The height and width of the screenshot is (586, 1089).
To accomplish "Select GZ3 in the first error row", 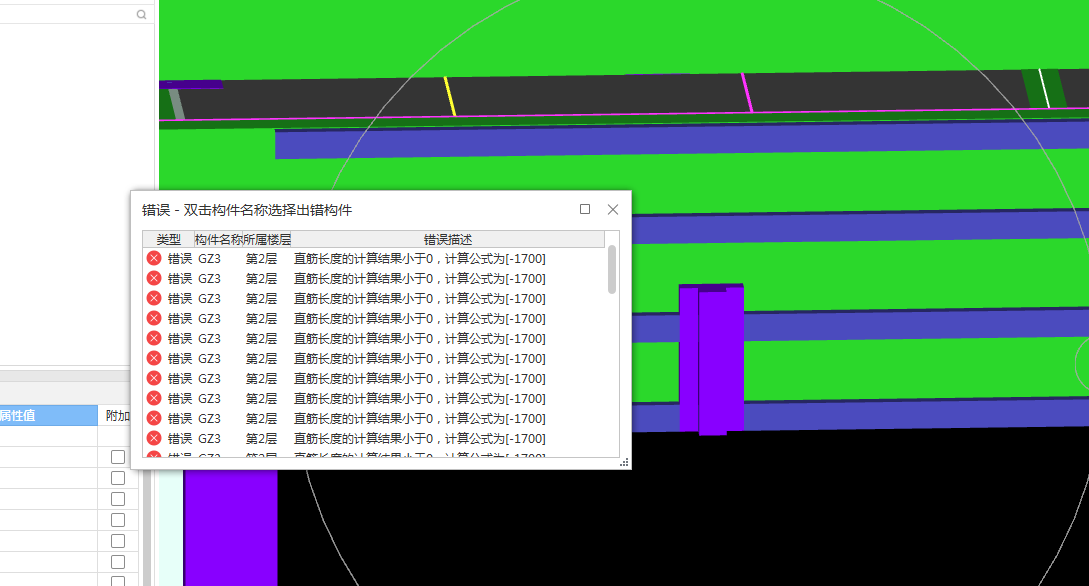I will click(209, 259).
